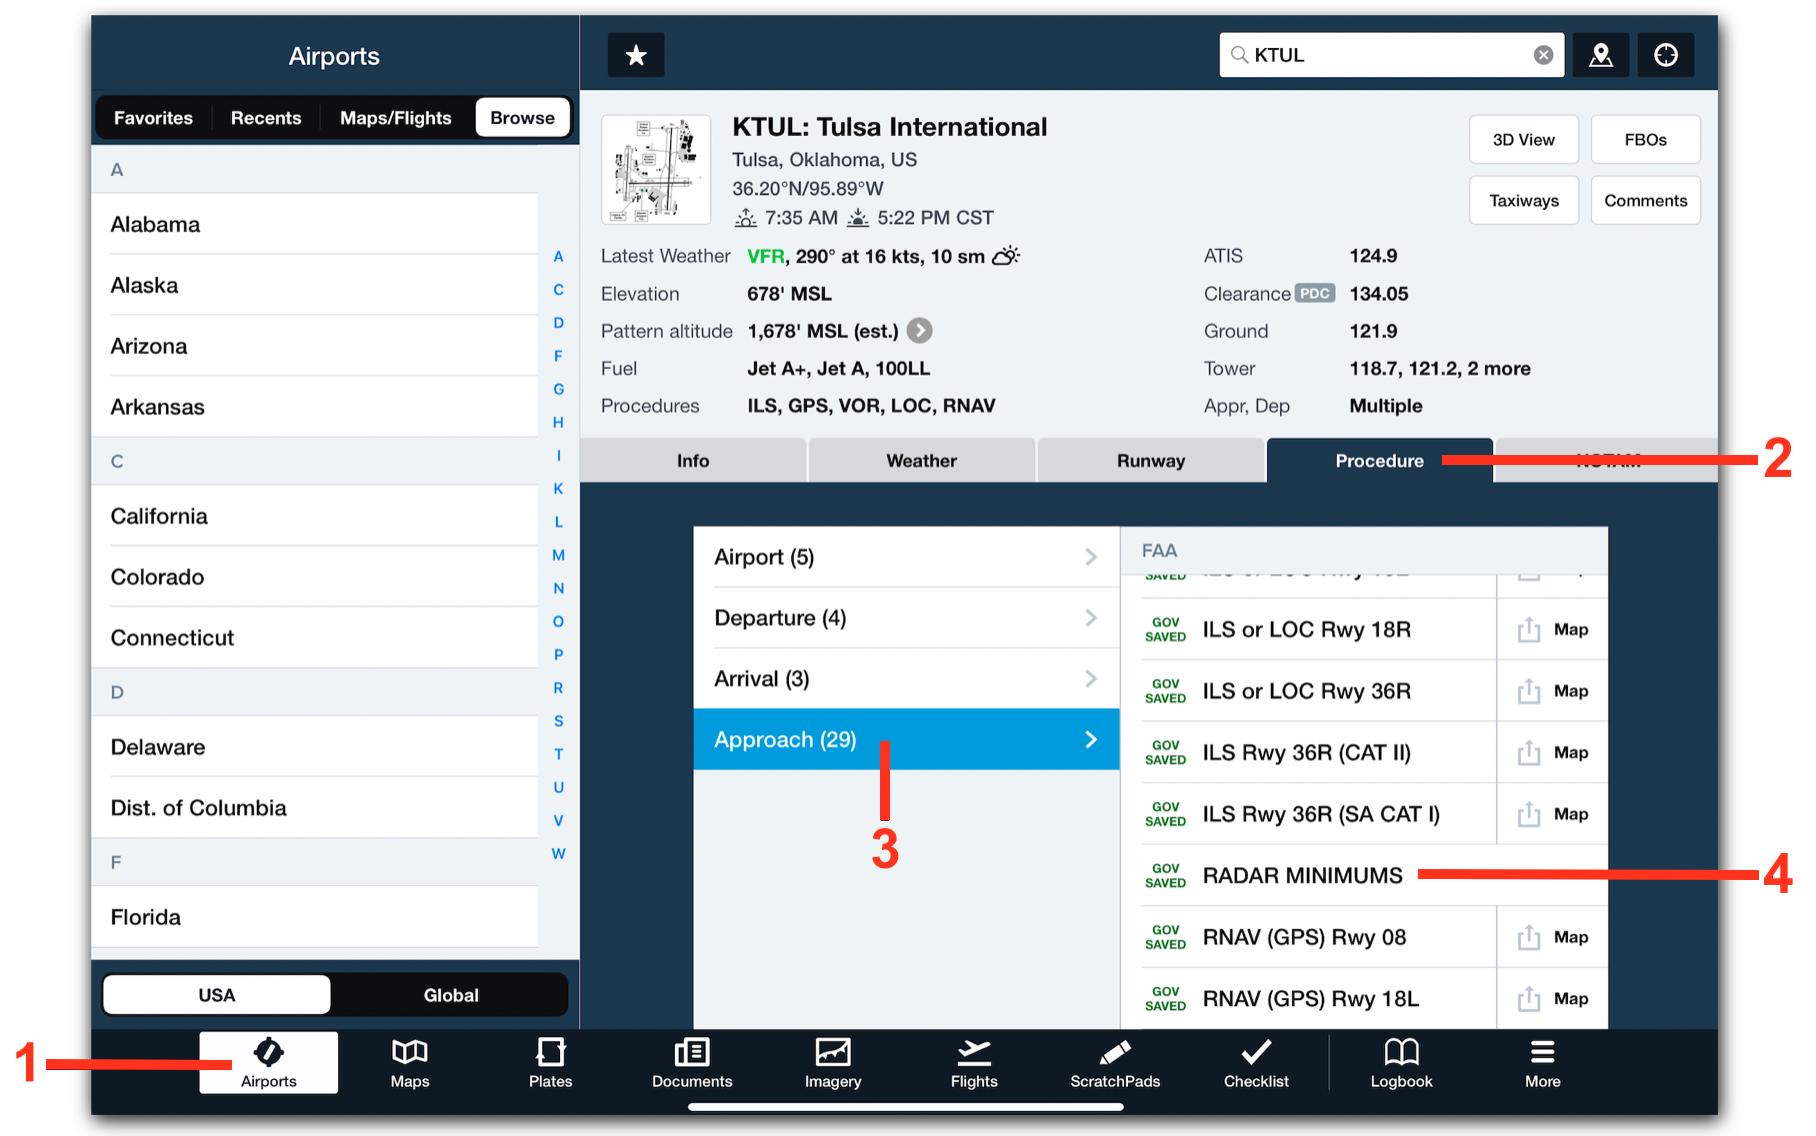Switch to the Info tab
This screenshot has height=1136, width=1816.
click(693, 461)
